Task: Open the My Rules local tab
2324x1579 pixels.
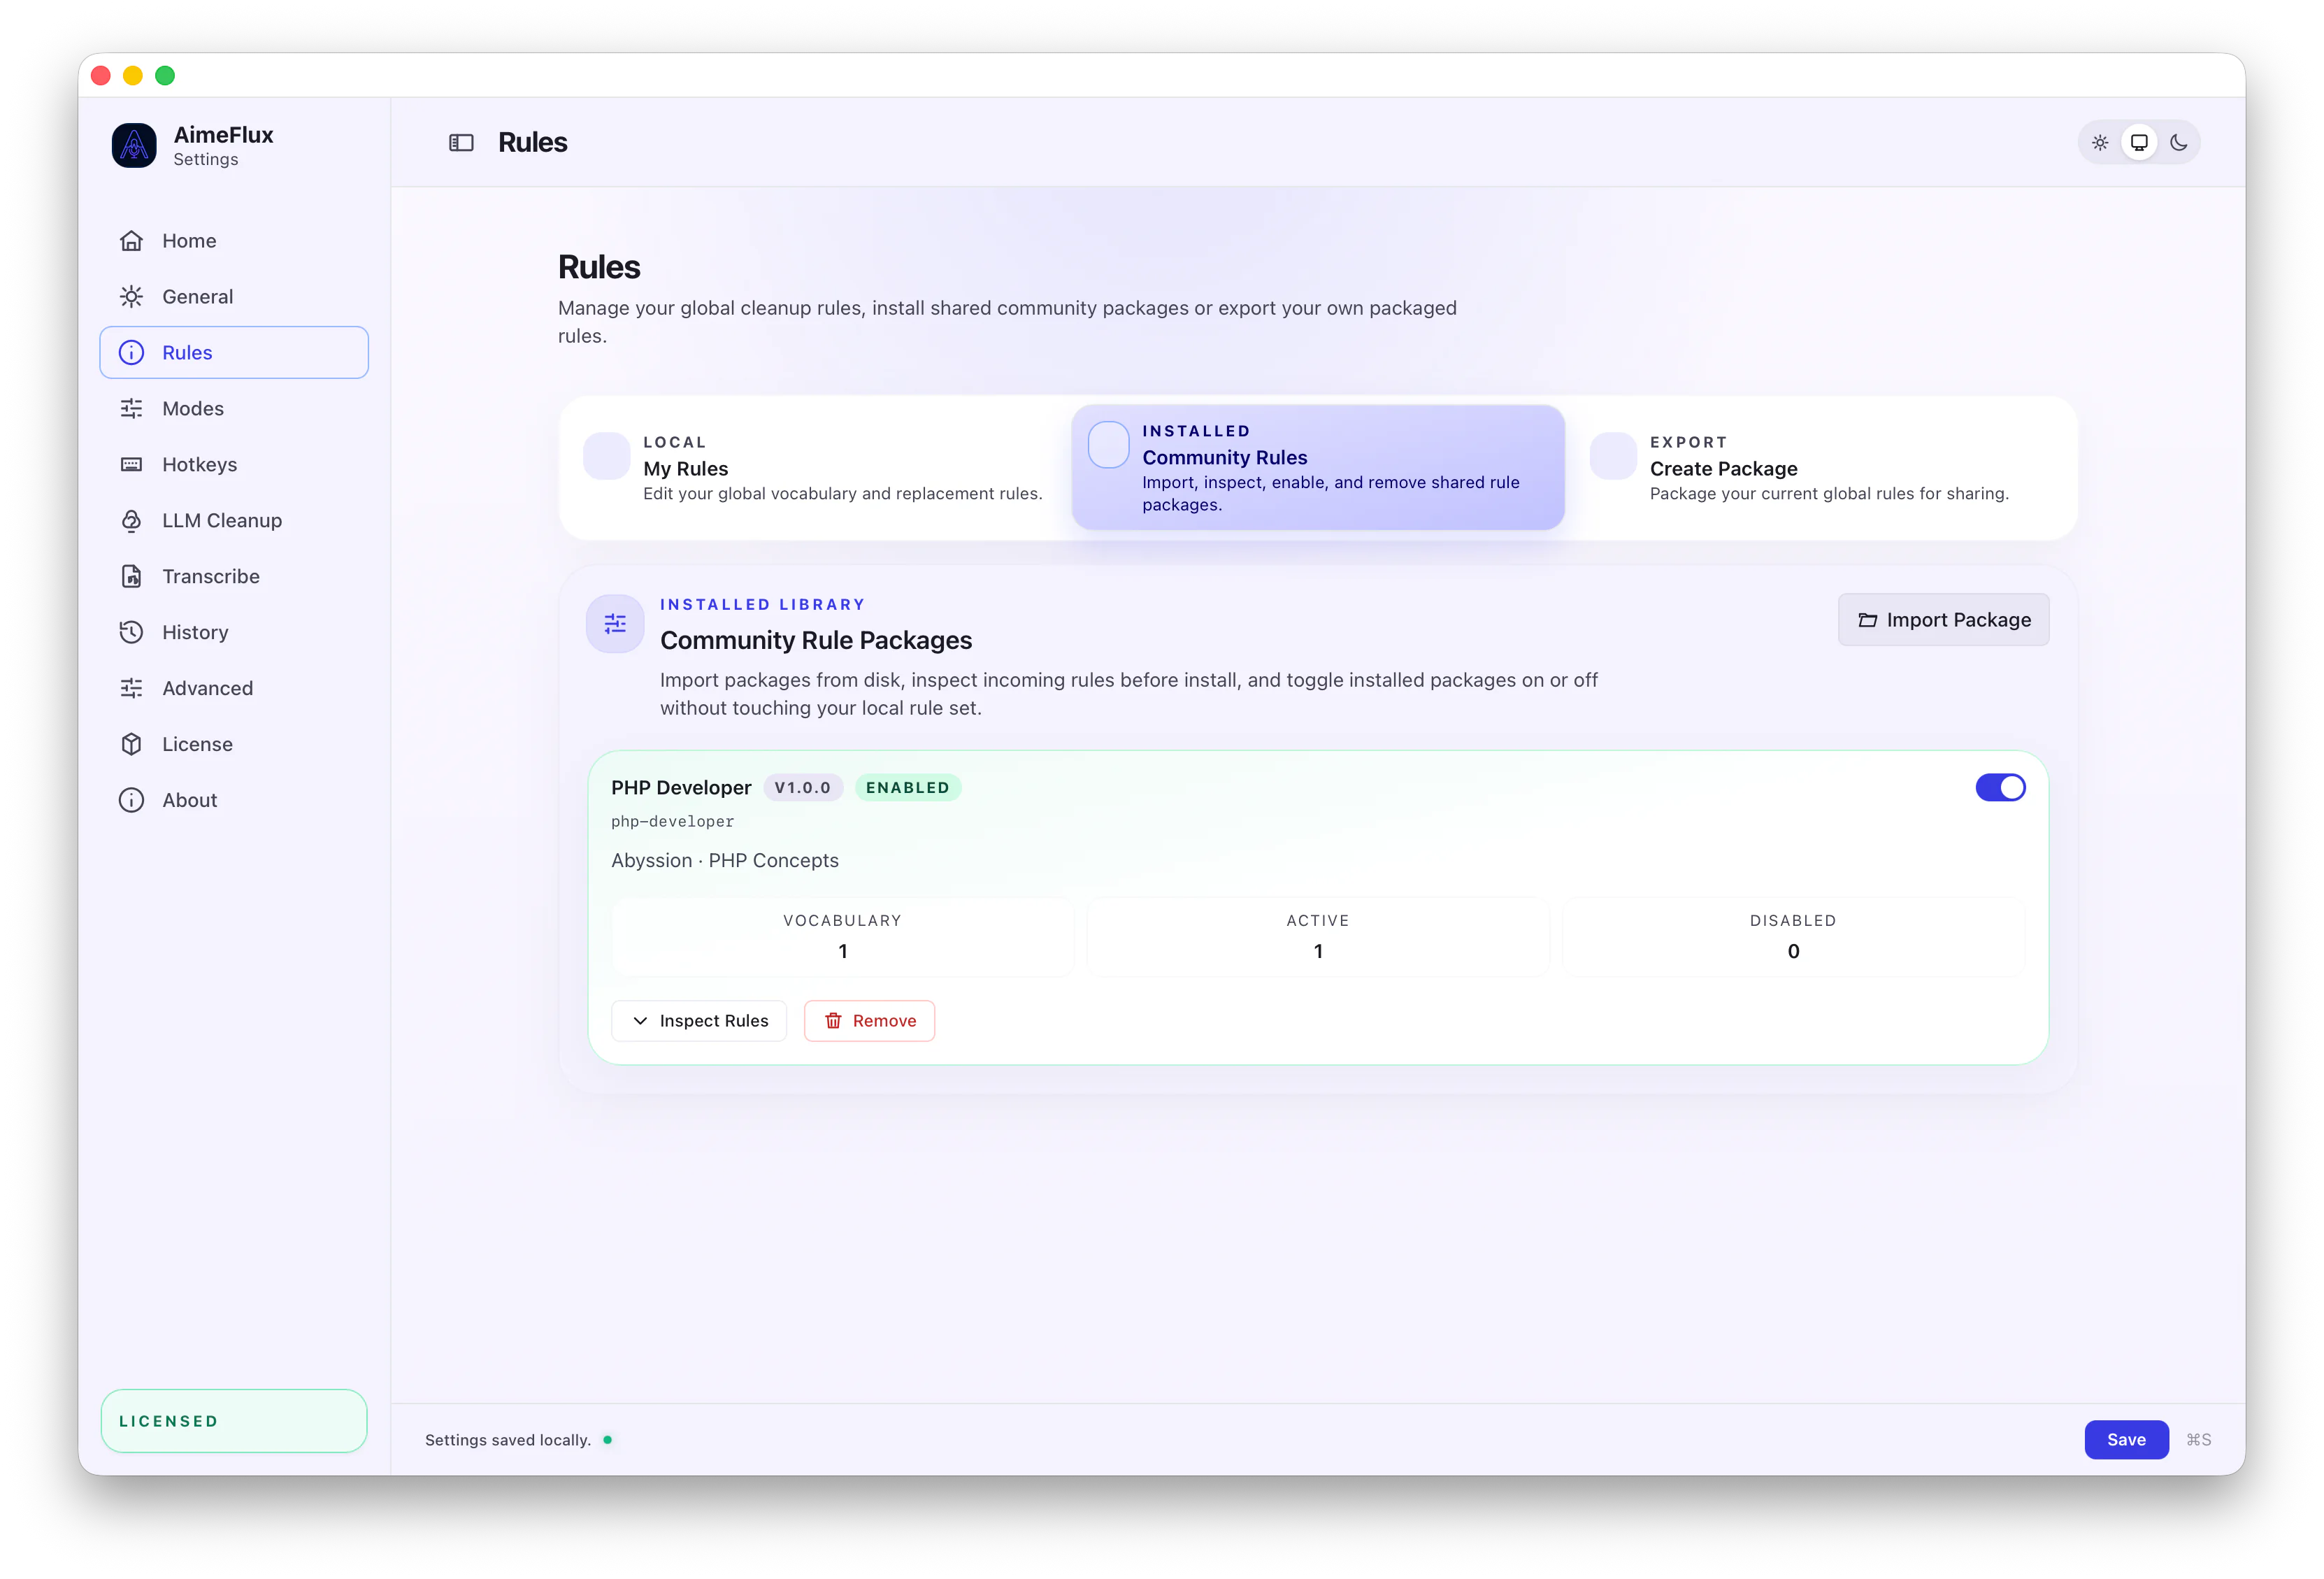Action: [814, 468]
